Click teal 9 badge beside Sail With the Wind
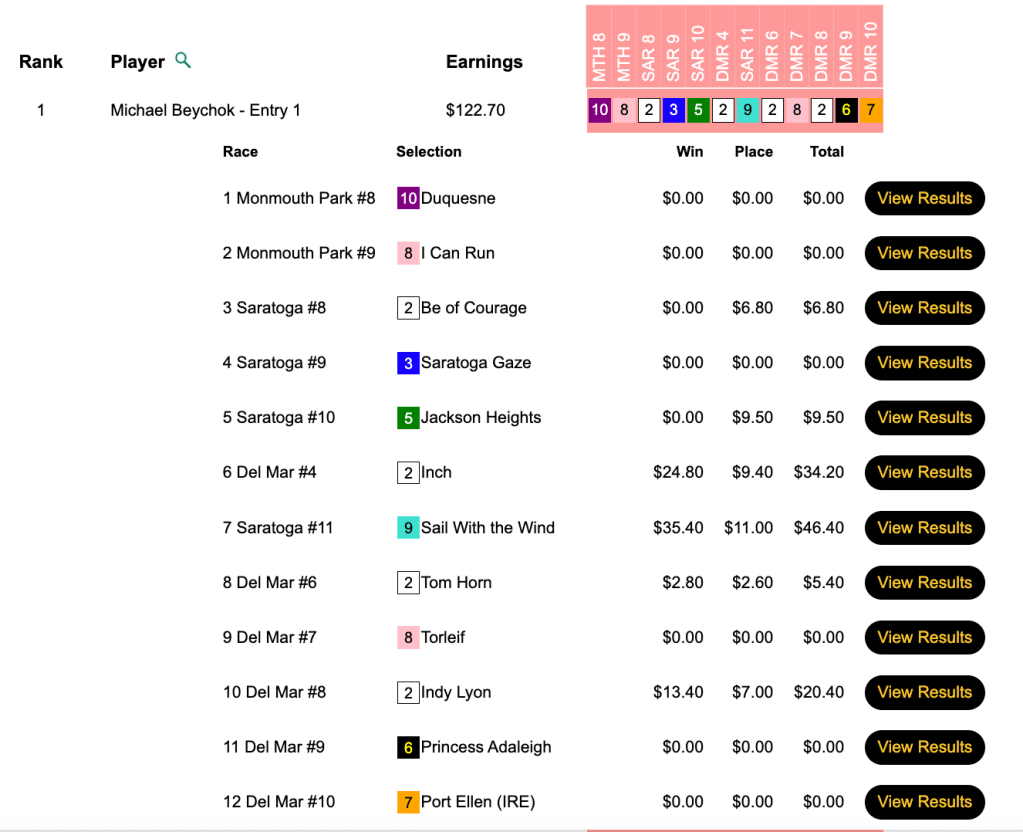 pyautogui.click(x=408, y=528)
